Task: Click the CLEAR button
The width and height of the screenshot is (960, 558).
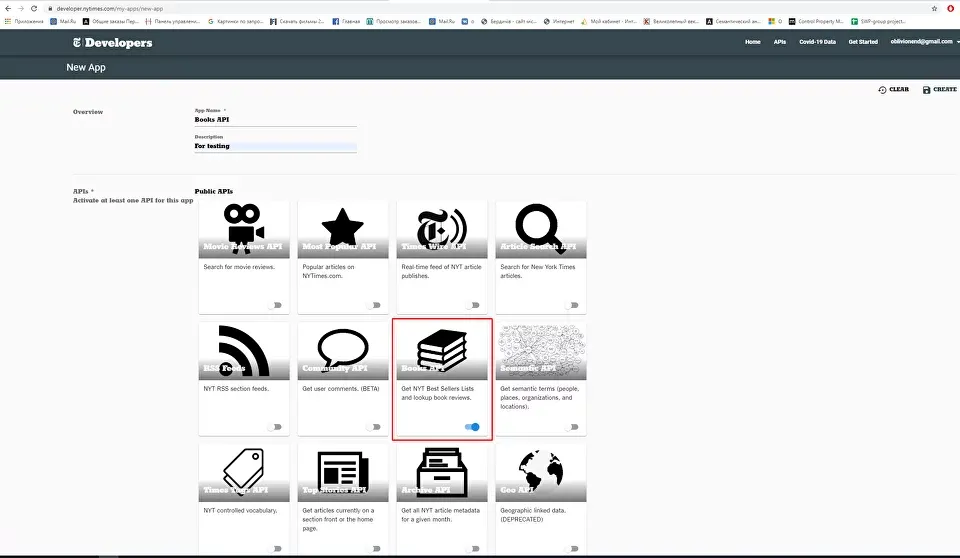Action: pos(894,89)
